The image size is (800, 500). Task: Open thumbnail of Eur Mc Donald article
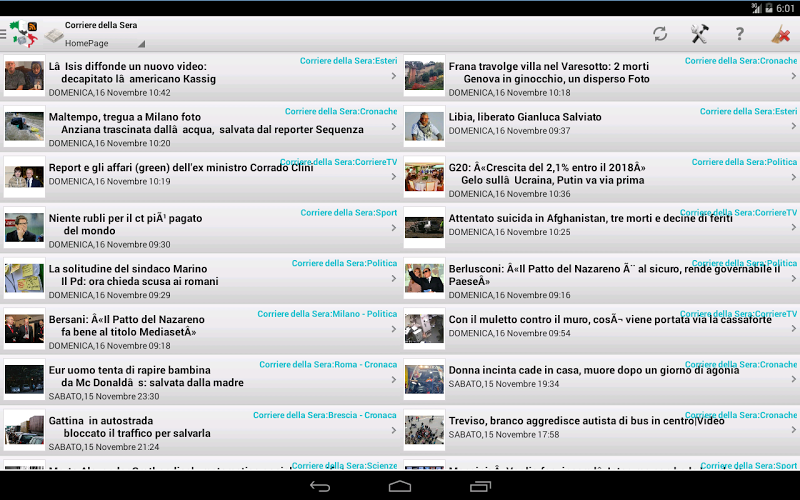pos(24,379)
